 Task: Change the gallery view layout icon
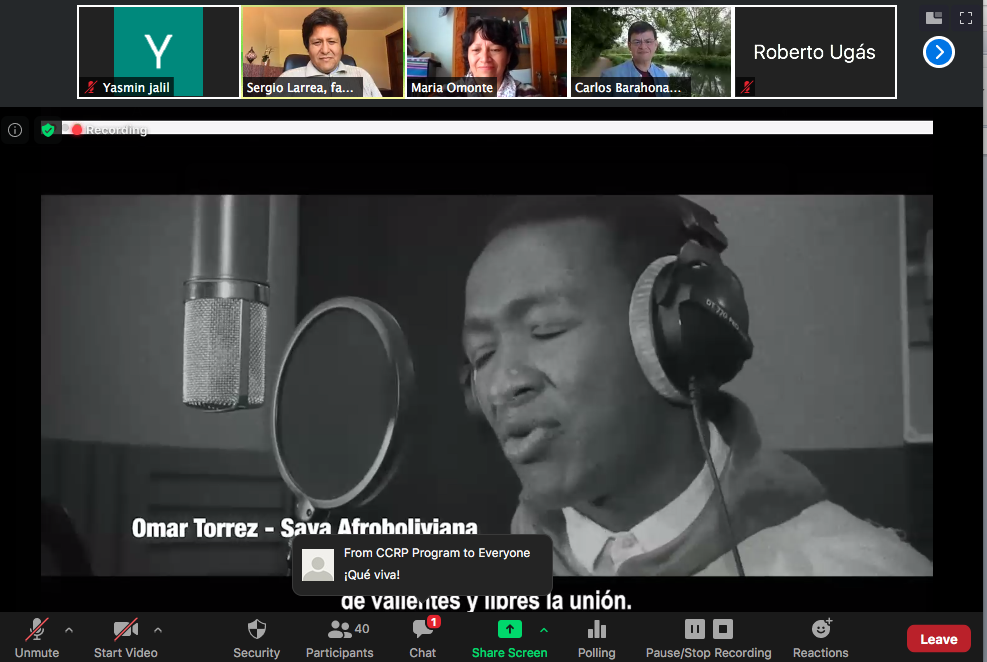click(934, 17)
